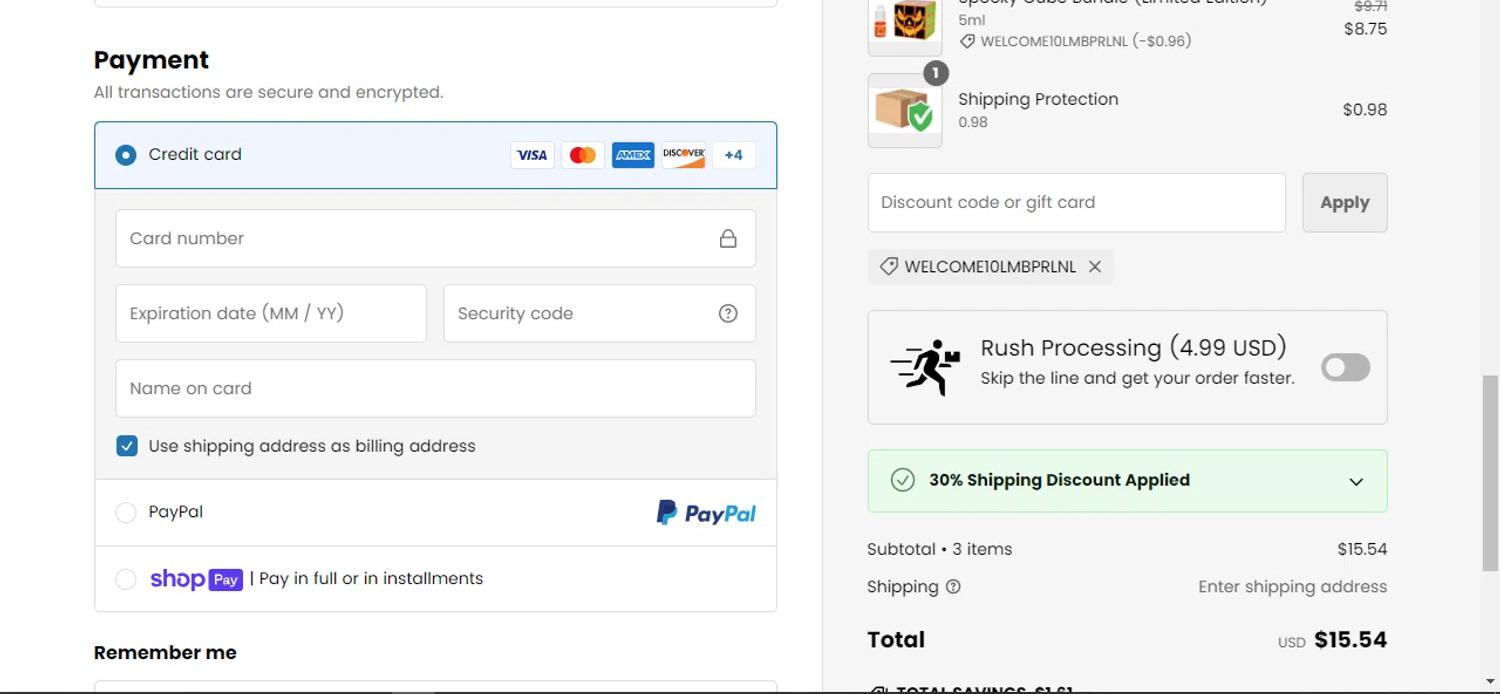Viewport: 1500px width, 694px height.
Task: Click the running courier Rush Processing icon
Action: coord(925,367)
